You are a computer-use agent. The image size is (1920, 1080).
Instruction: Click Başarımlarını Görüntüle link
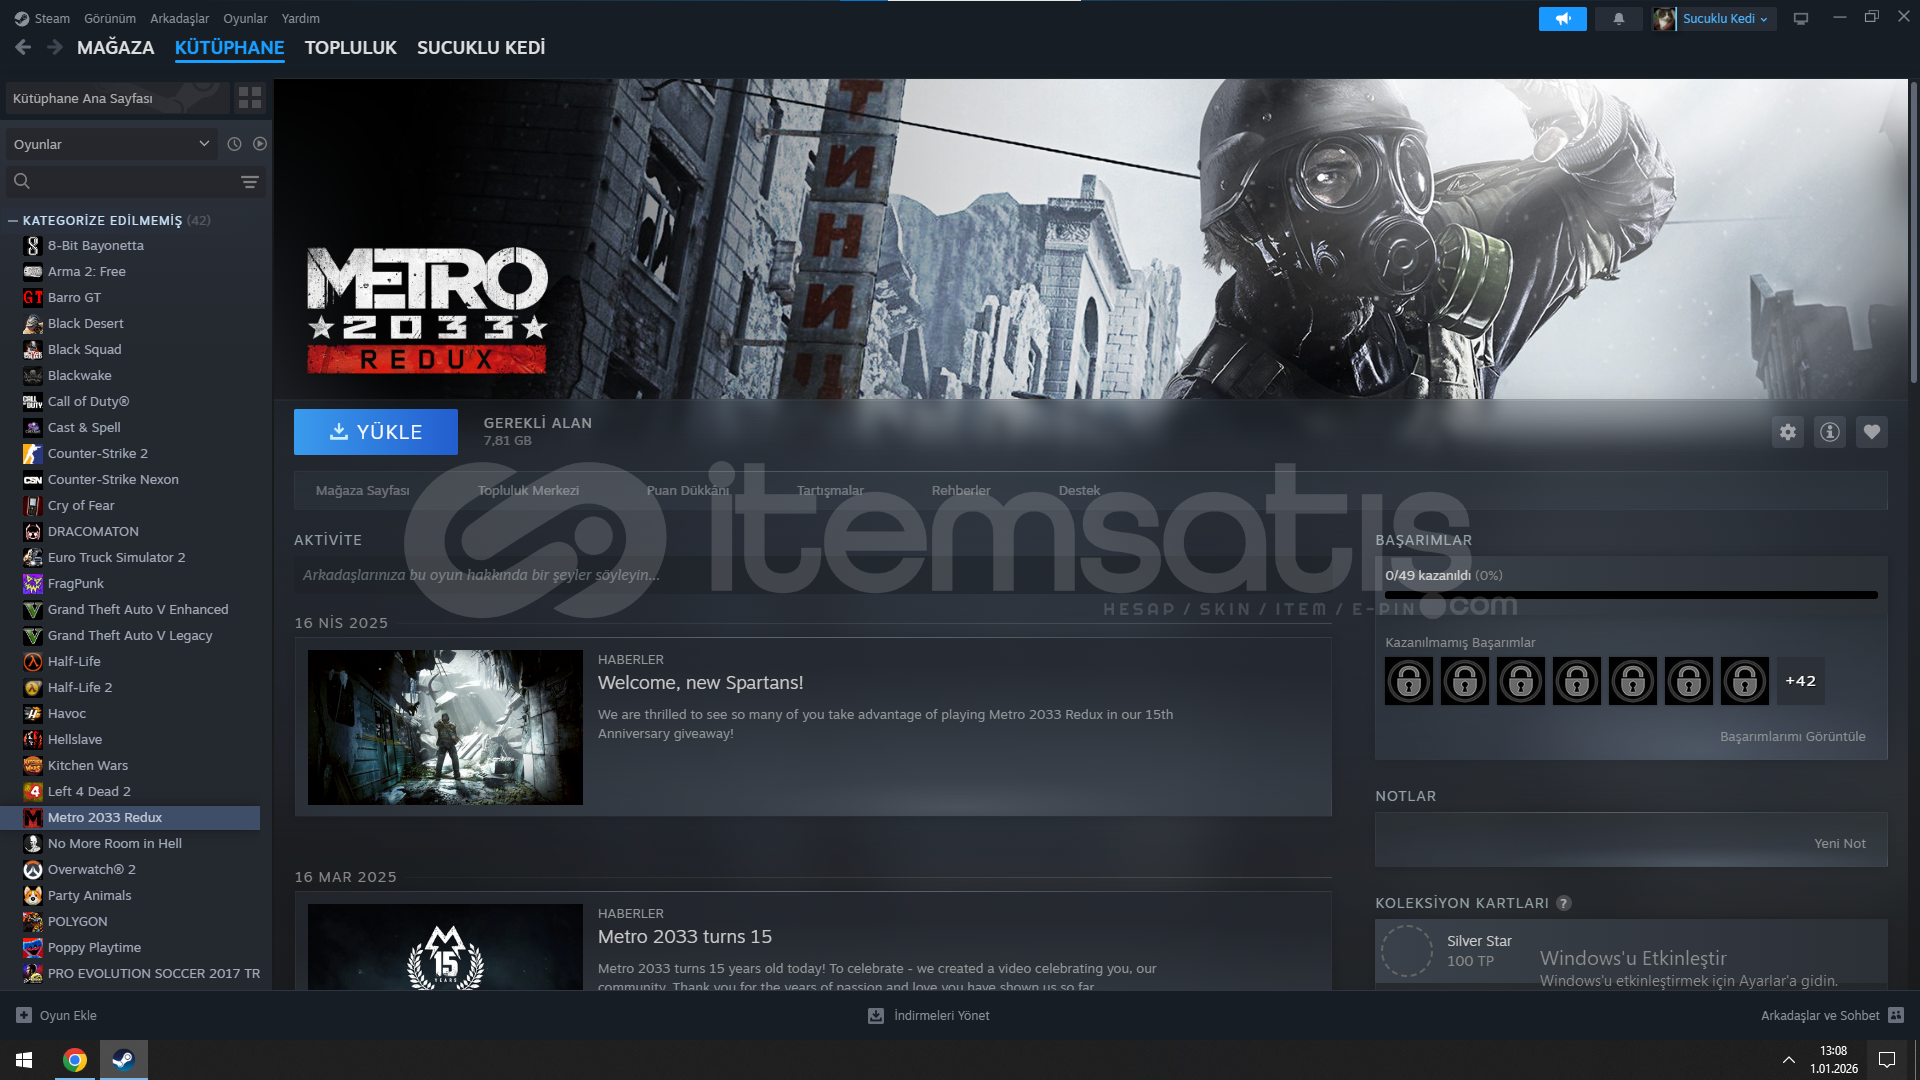(x=1792, y=737)
